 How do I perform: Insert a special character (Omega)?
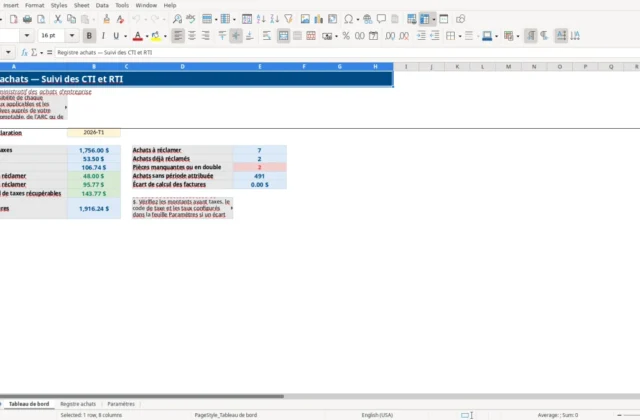pos(349,19)
